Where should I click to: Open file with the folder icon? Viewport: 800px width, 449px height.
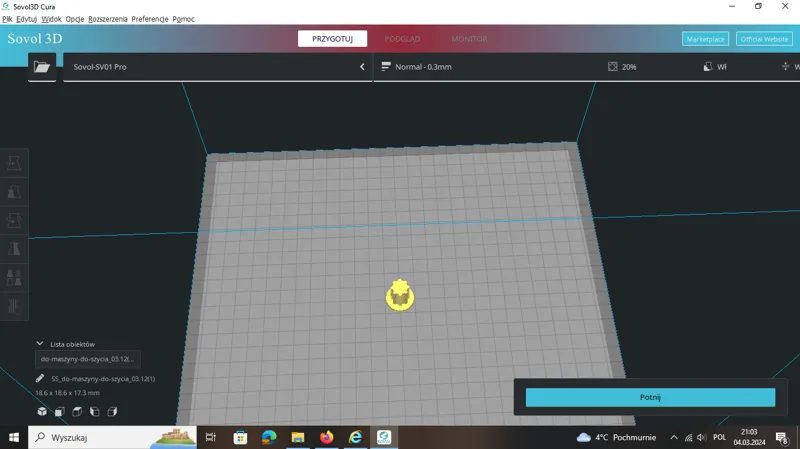tap(42, 67)
